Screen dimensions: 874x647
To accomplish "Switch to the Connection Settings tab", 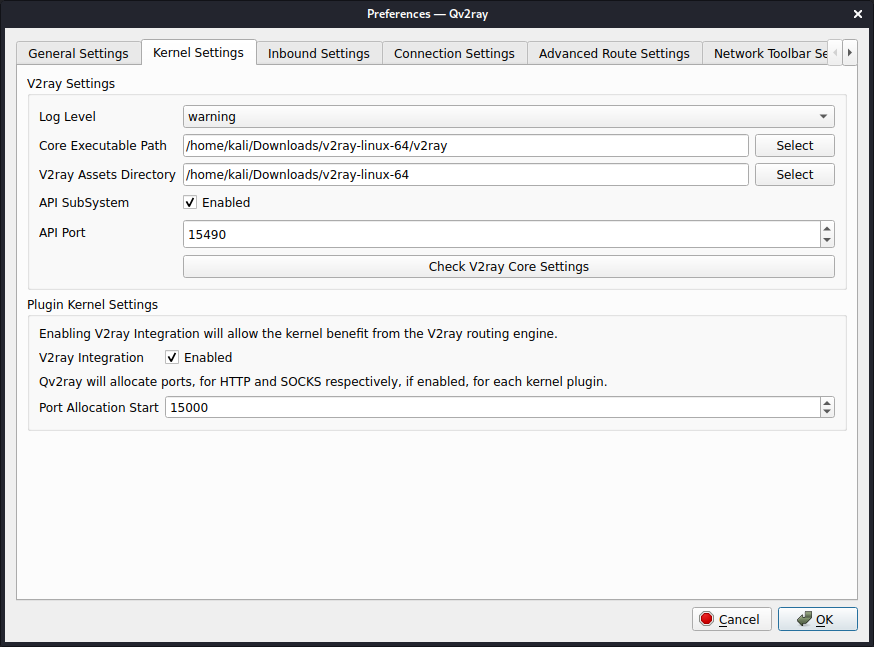I will [454, 52].
